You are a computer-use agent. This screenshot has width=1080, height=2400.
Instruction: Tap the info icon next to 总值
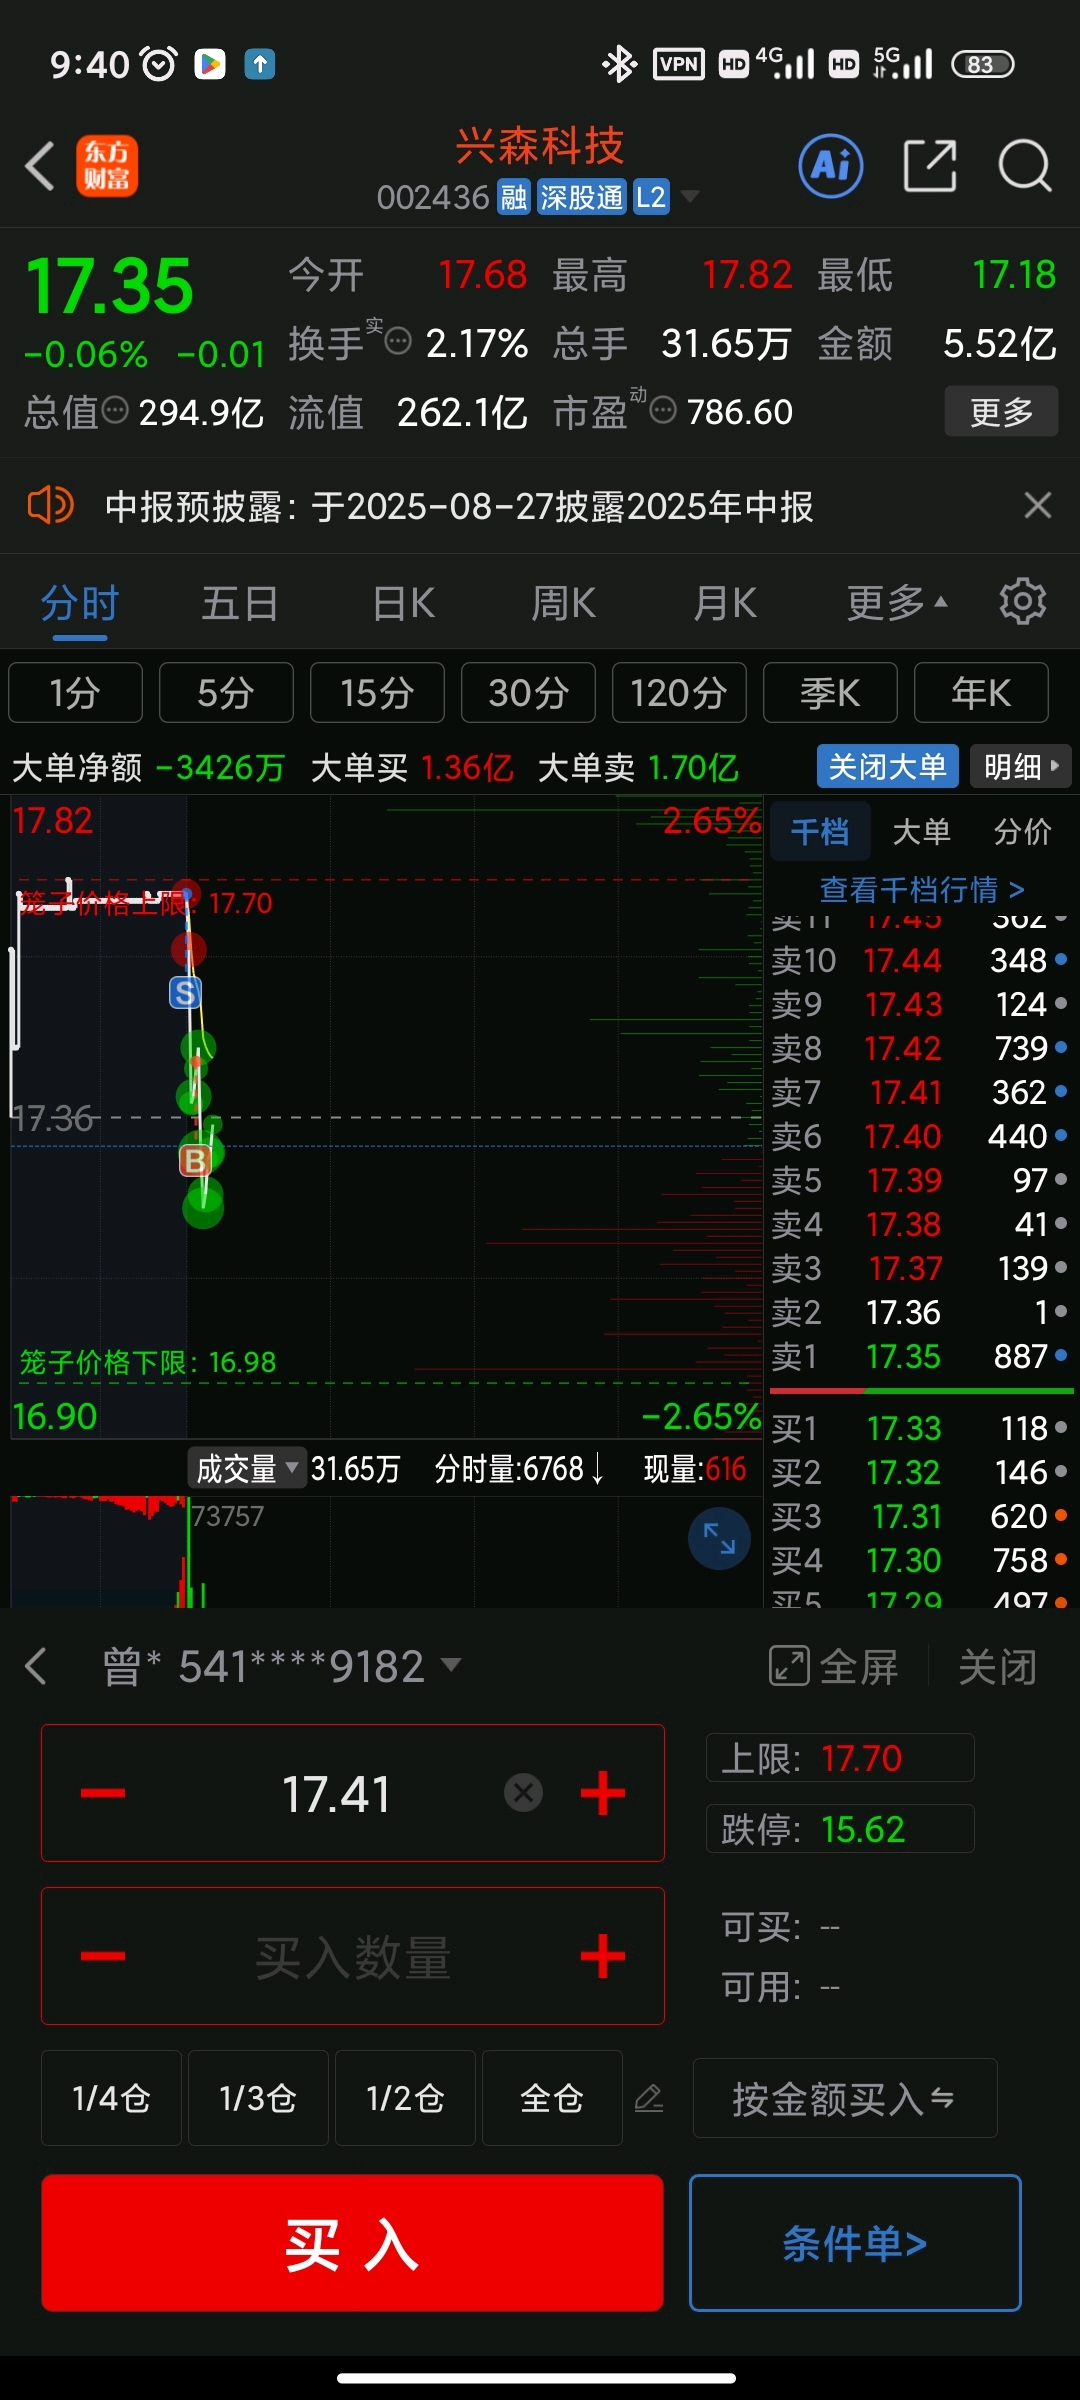point(116,410)
